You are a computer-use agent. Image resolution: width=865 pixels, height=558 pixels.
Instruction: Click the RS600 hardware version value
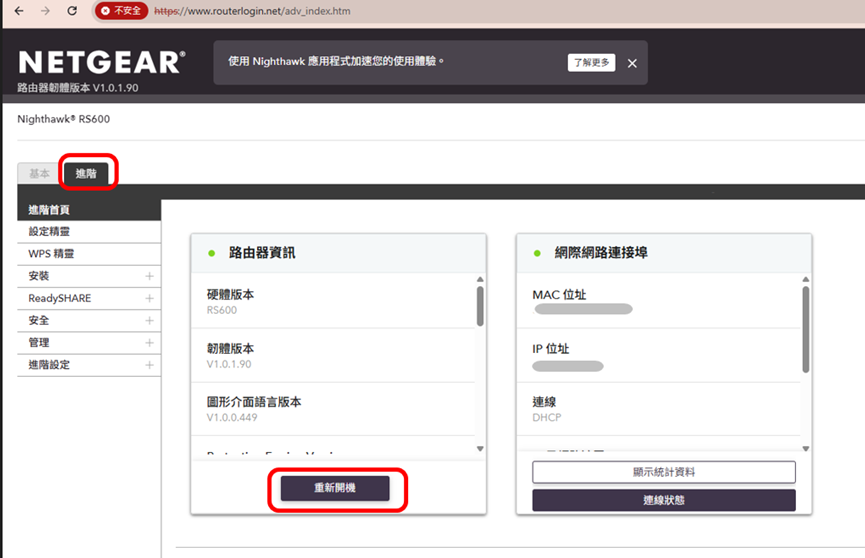[x=222, y=310]
